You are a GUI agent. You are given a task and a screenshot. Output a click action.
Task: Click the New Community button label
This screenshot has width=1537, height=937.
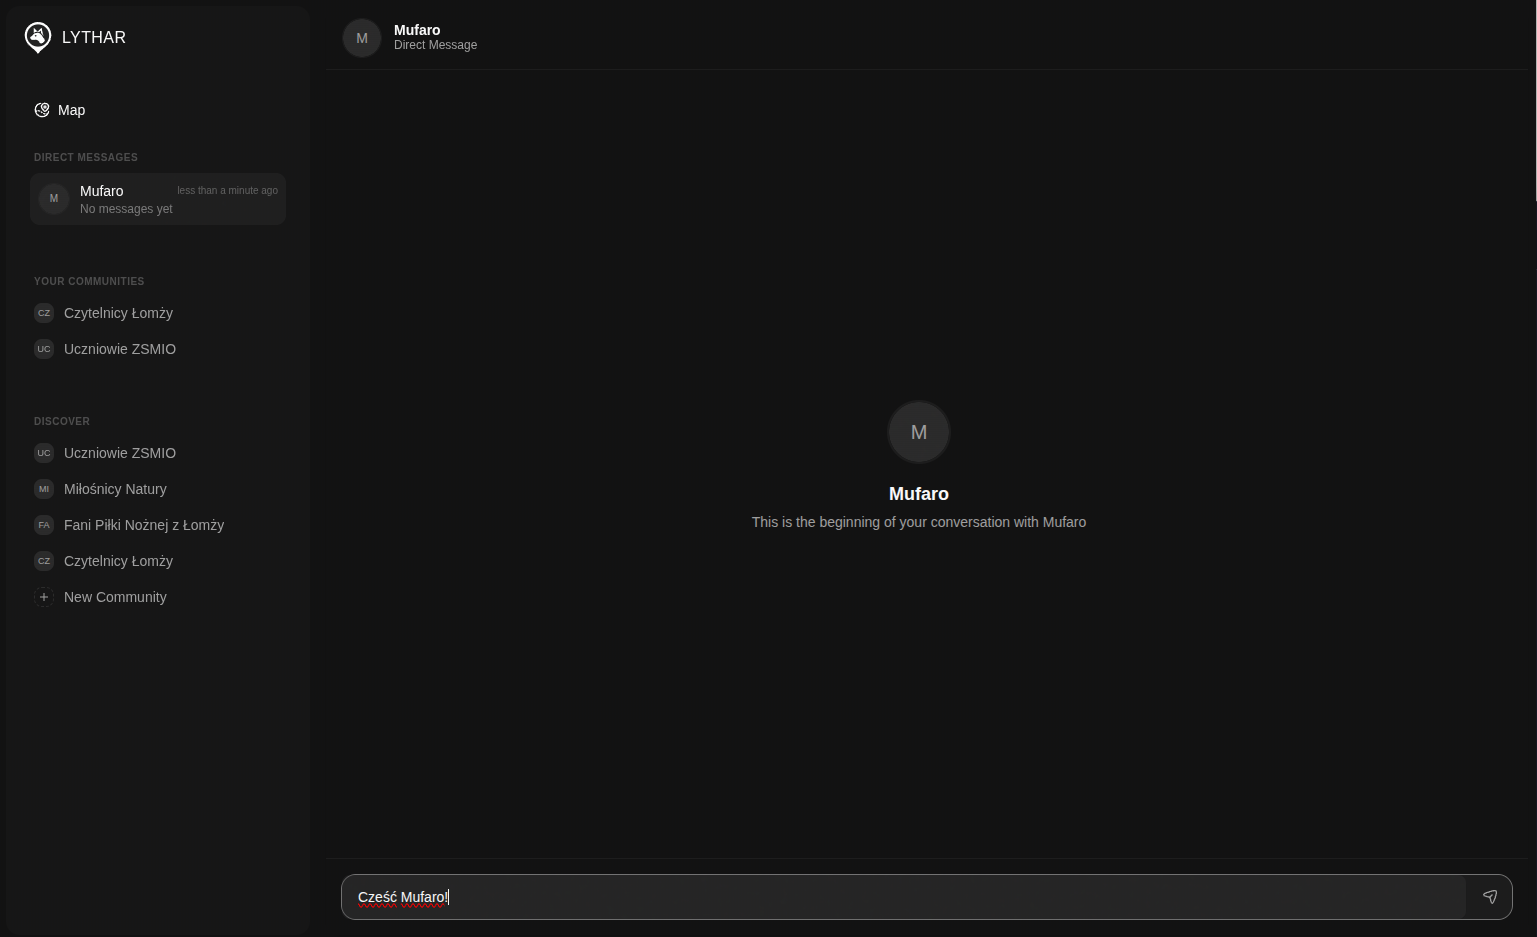pos(115,597)
